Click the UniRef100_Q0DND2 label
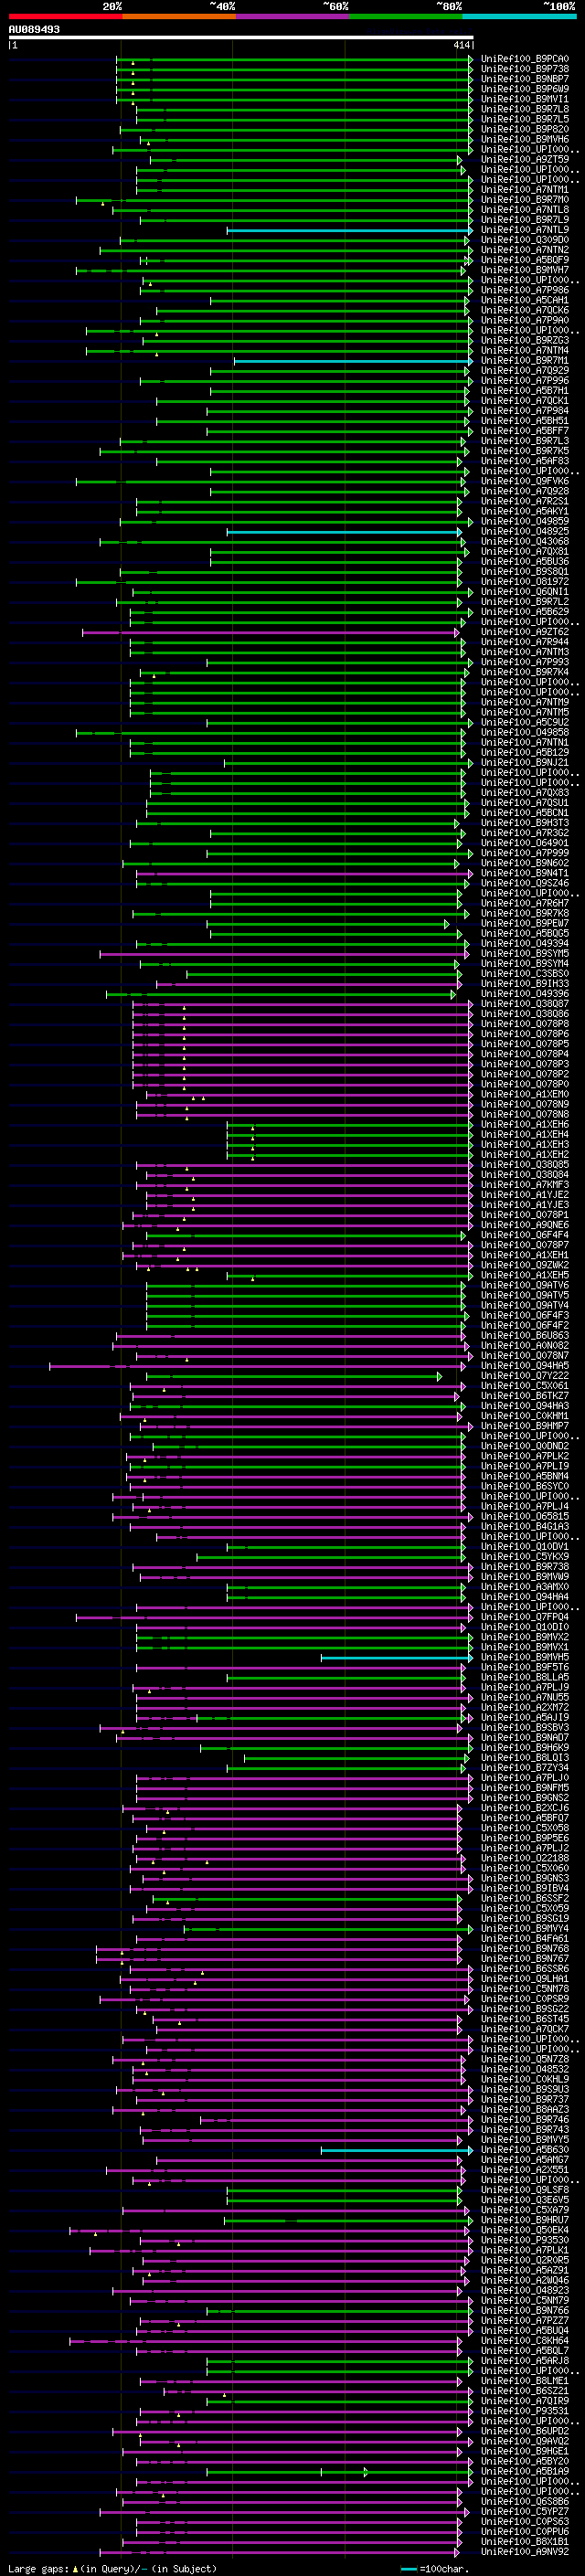 coord(524,1446)
